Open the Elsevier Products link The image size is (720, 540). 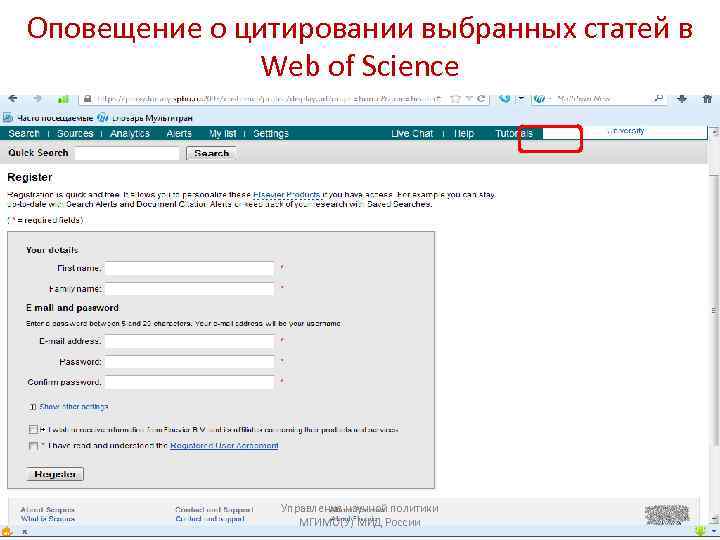[x=286, y=195]
